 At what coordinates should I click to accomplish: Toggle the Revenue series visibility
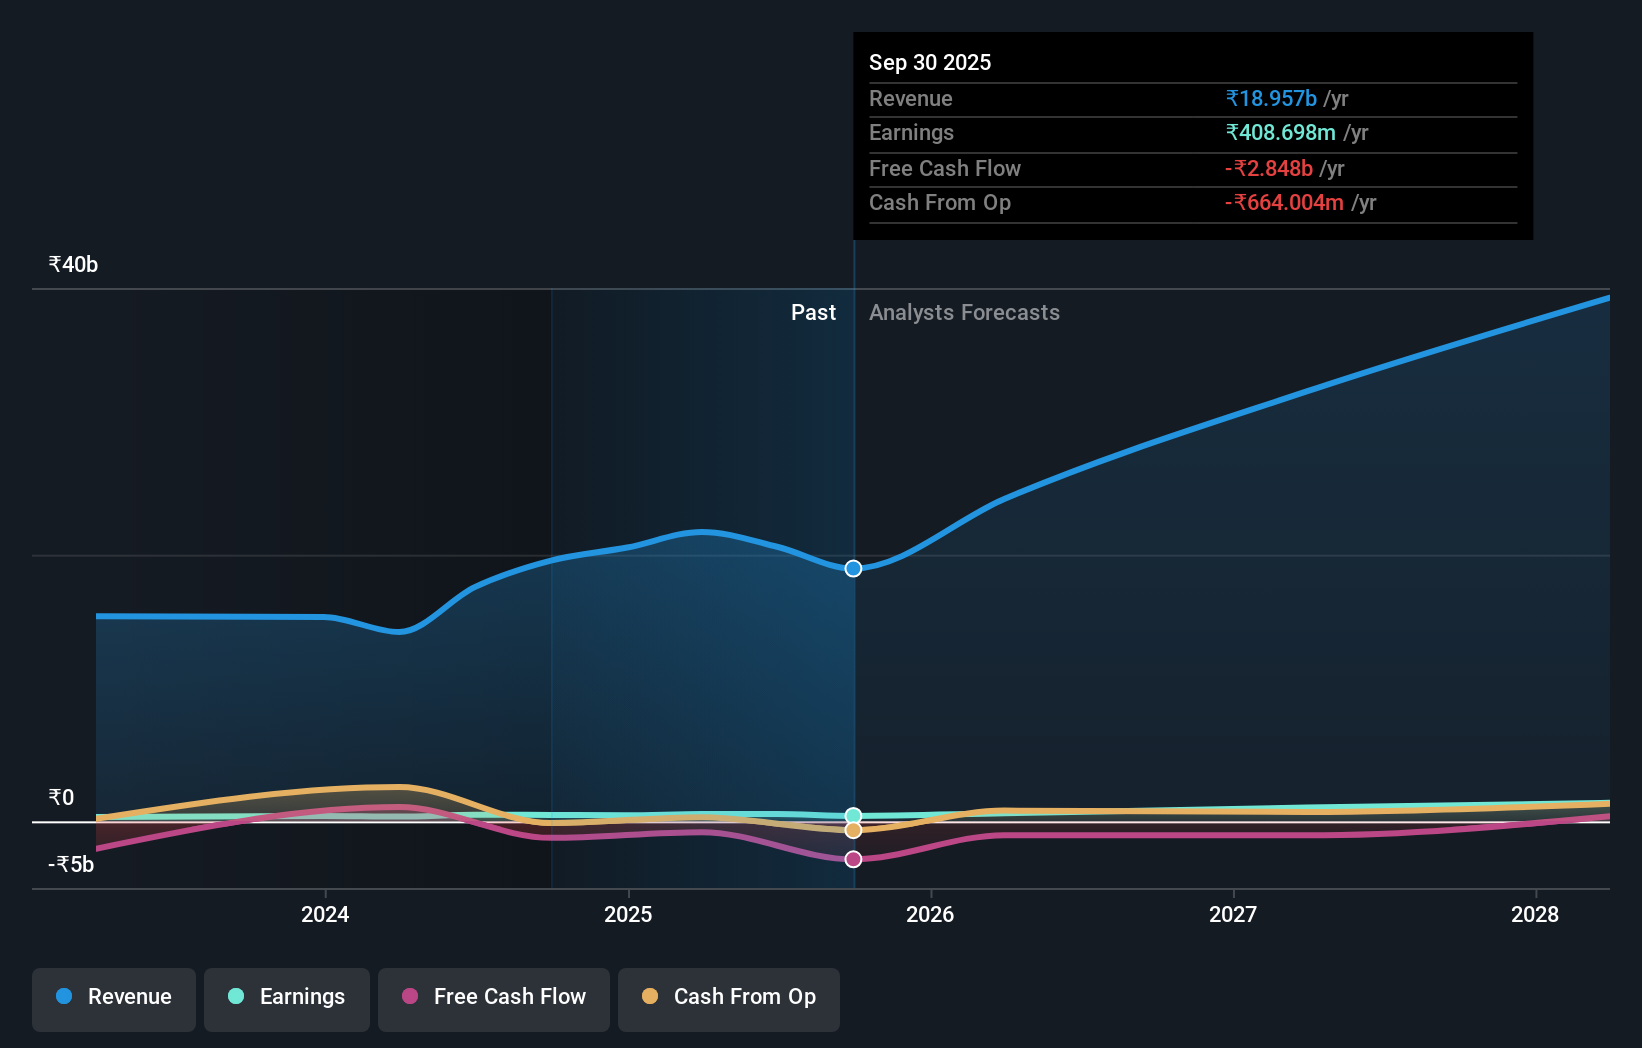click(x=113, y=997)
